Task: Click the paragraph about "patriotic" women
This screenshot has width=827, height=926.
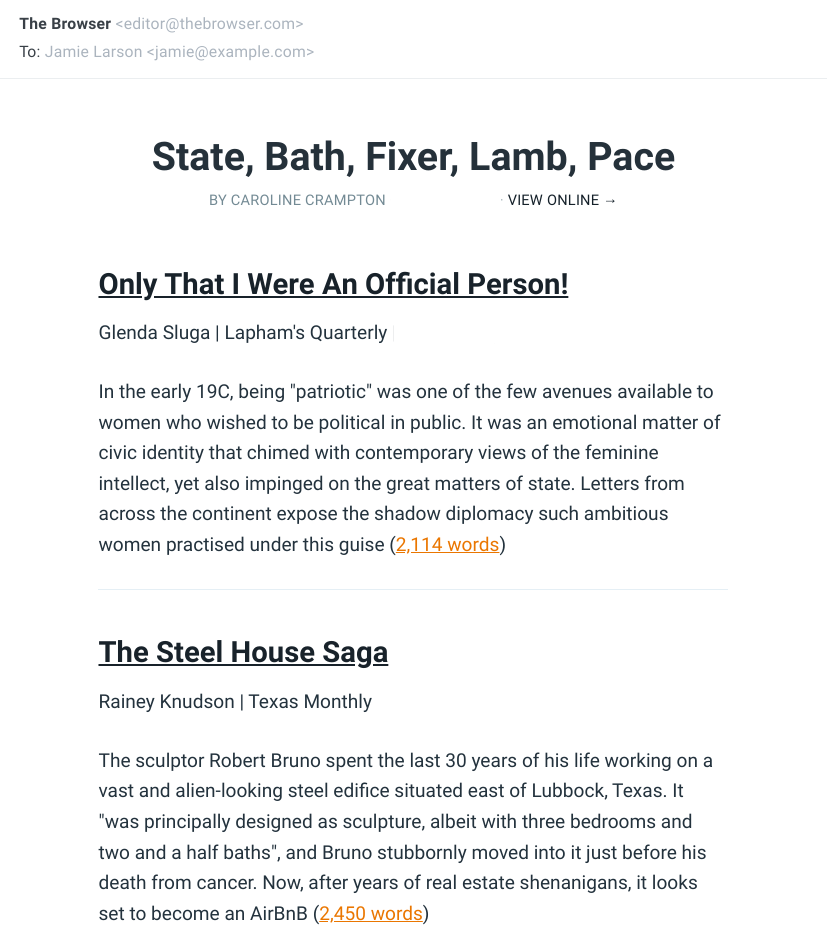Action: (x=409, y=468)
